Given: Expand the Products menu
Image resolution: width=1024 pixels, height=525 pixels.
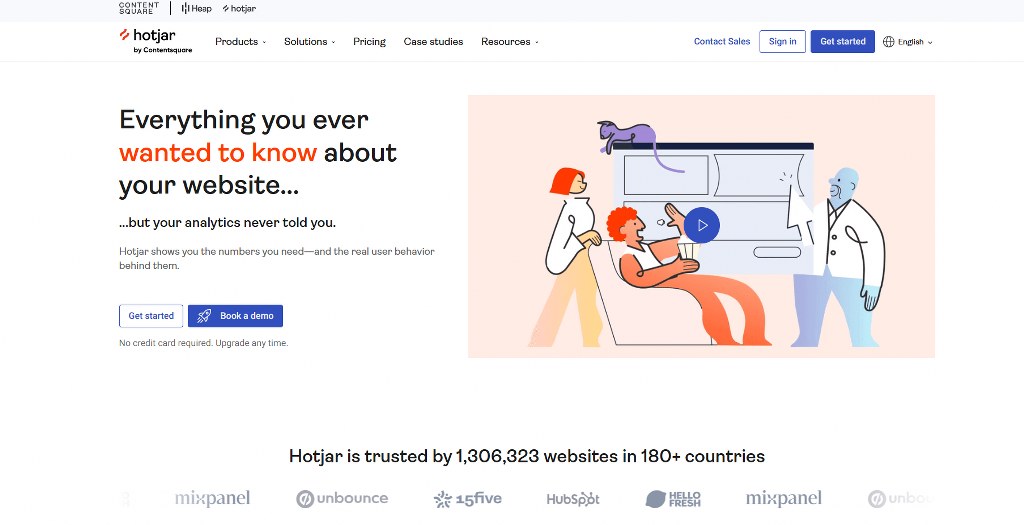Looking at the screenshot, I should [240, 42].
